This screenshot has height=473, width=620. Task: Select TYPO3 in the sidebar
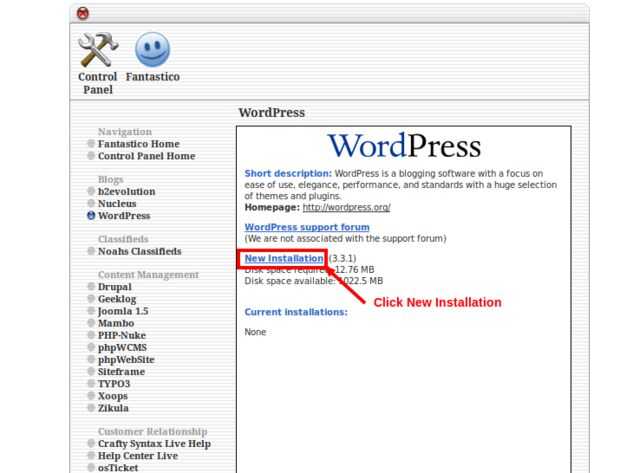coord(114,384)
